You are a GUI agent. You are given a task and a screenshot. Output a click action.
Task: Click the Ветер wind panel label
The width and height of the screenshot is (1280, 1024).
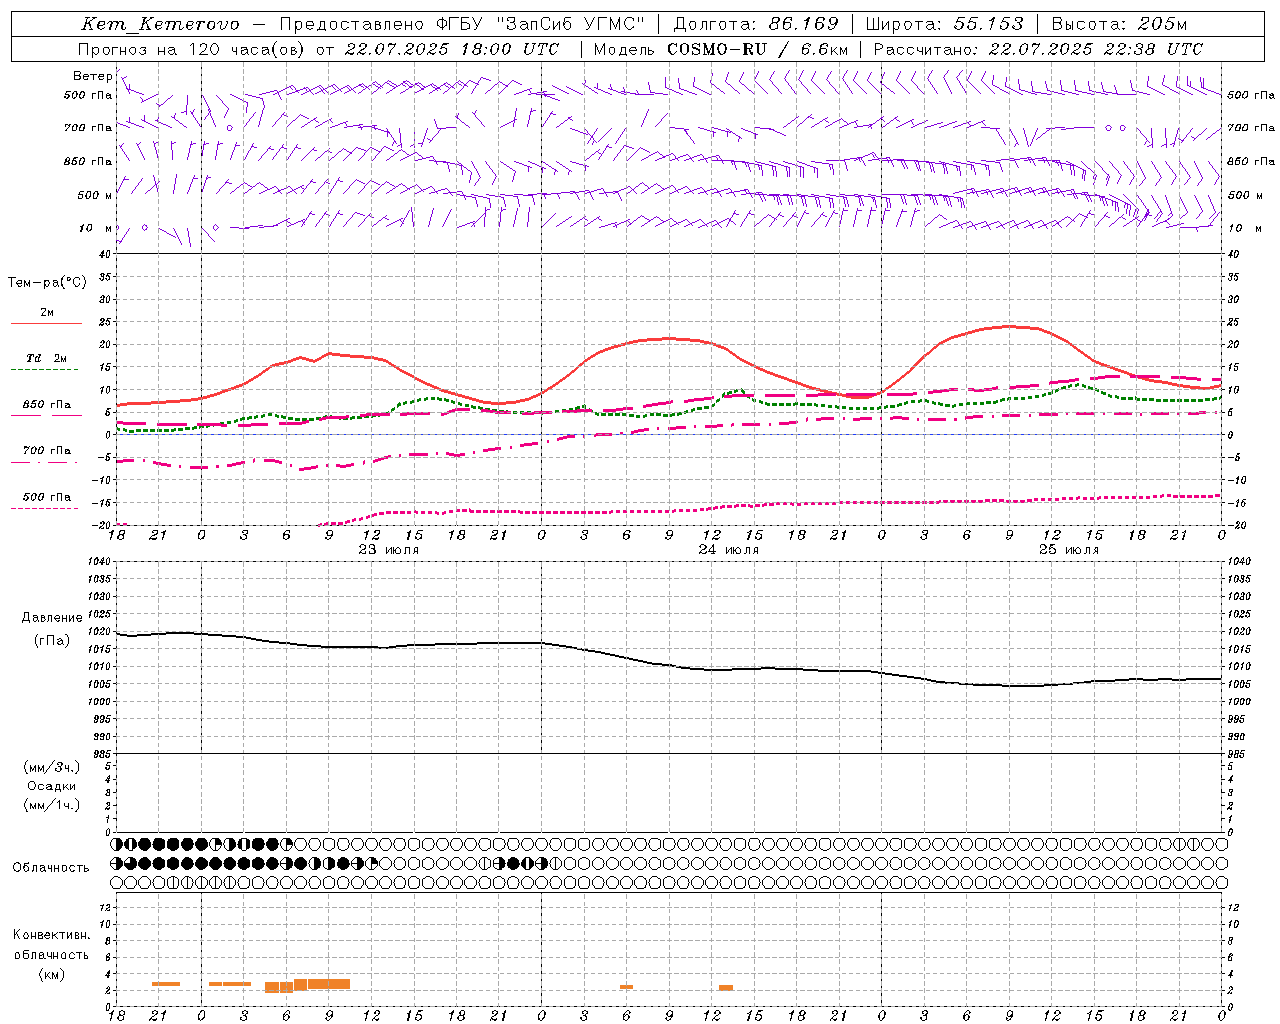[x=92, y=76]
